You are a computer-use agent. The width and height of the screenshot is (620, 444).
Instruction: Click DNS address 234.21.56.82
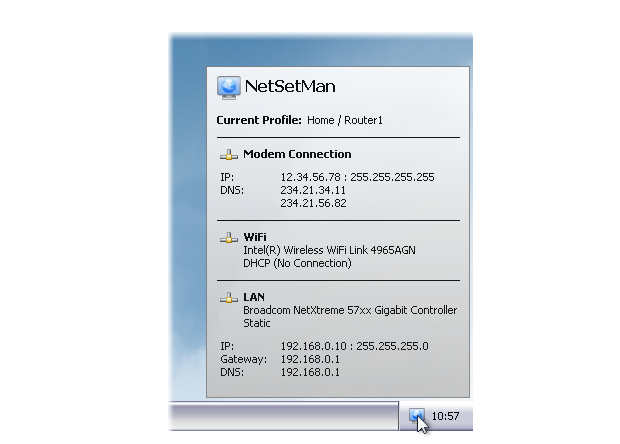(313, 203)
